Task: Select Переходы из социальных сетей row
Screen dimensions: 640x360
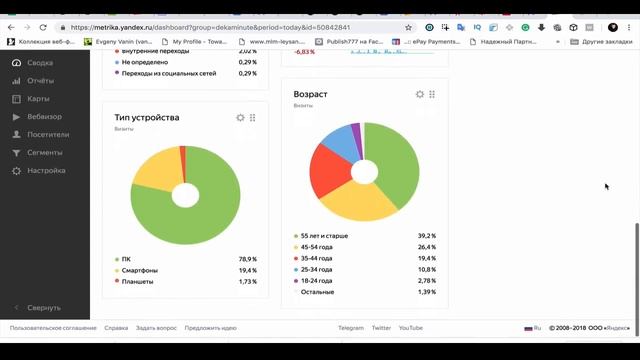Action: (x=186, y=73)
